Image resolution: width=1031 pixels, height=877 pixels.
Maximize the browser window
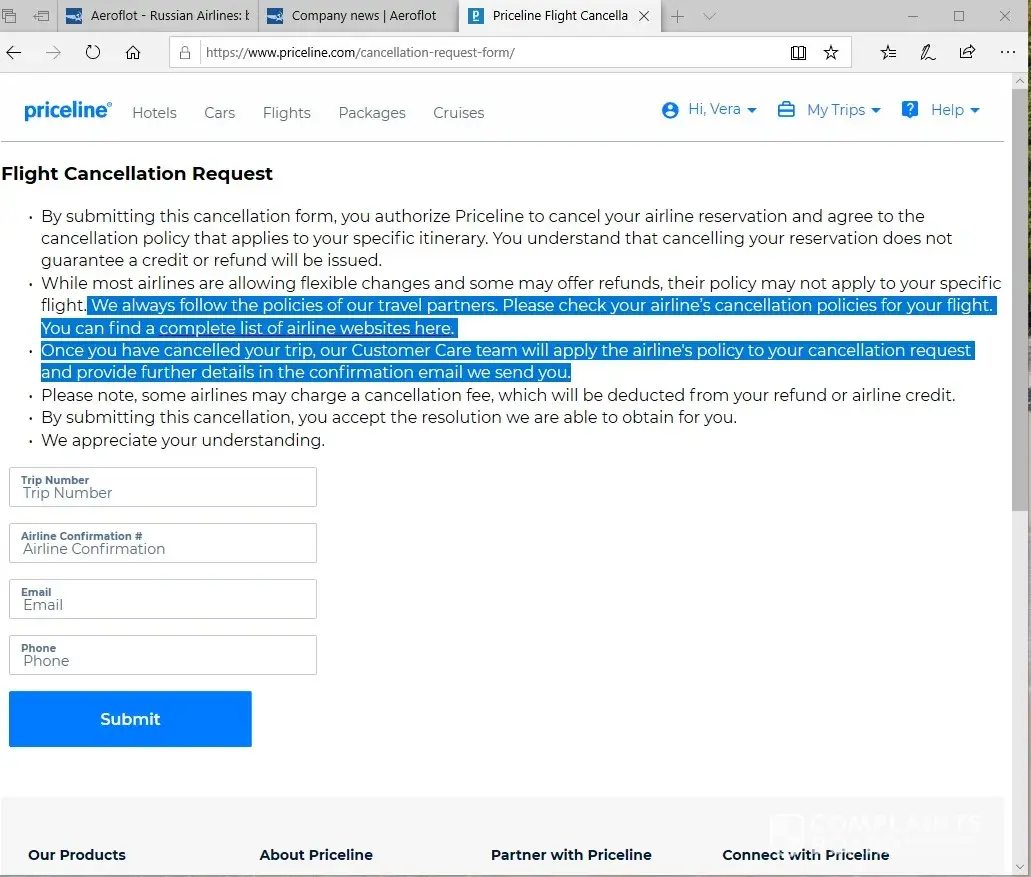959,16
